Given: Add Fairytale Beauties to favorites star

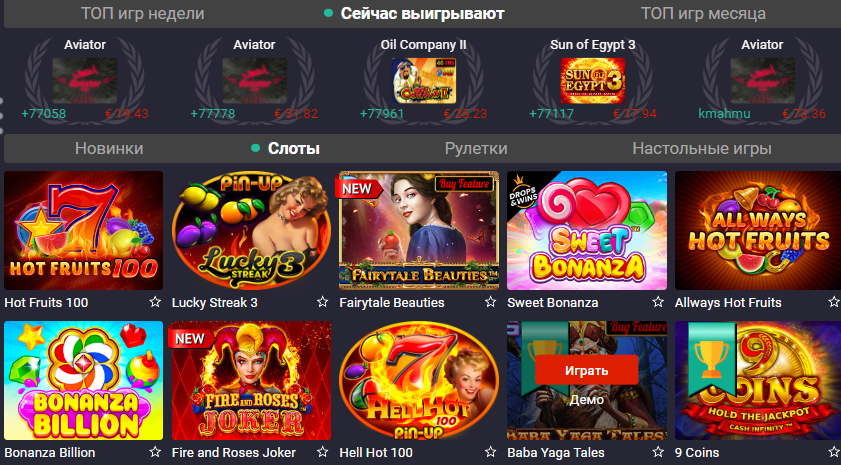Looking at the screenshot, I should click(490, 302).
